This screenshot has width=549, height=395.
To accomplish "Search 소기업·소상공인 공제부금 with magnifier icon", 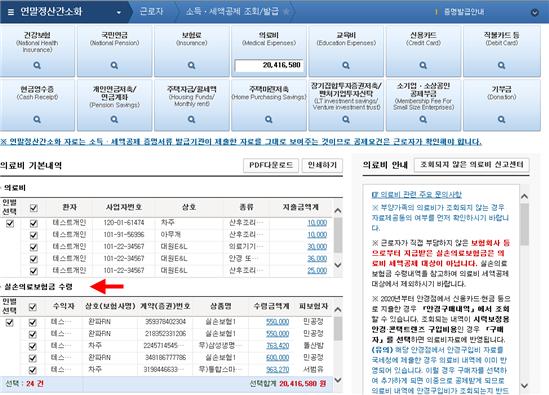I will tap(423, 119).
